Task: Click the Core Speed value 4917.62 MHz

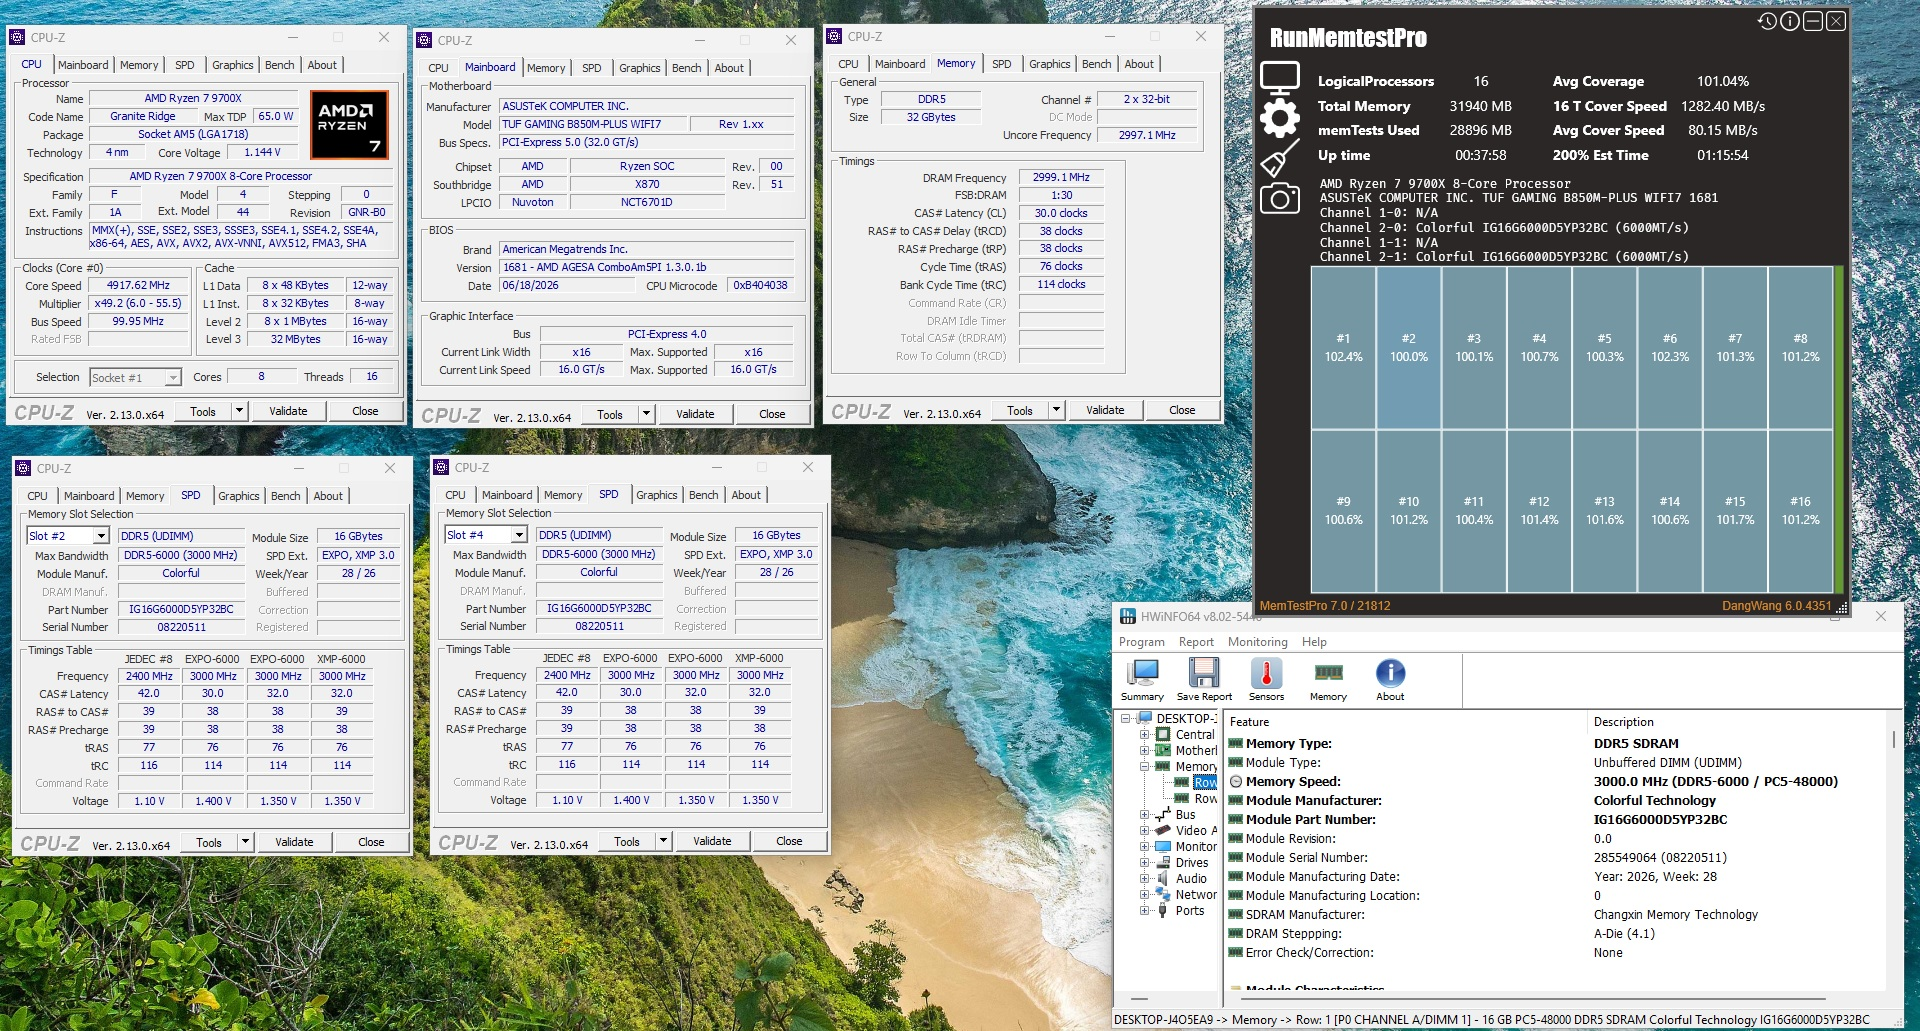Action: coord(139,285)
